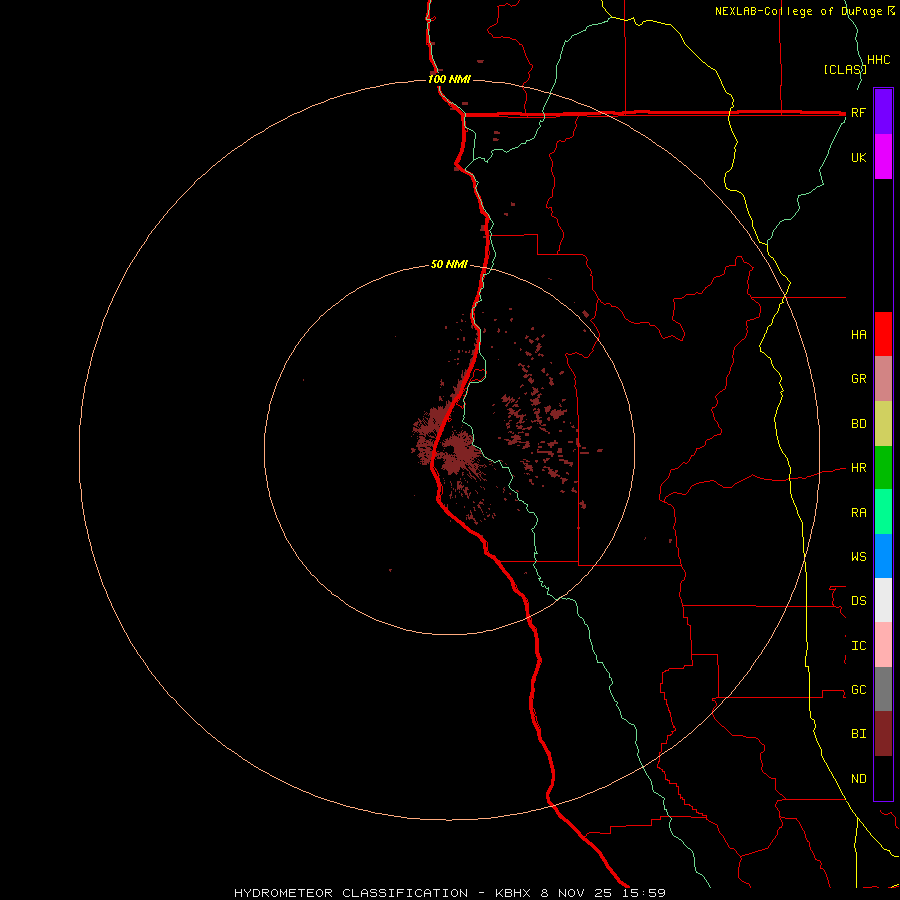Click the GR legend label
Screen dimensions: 900x900
click(858, 379)
